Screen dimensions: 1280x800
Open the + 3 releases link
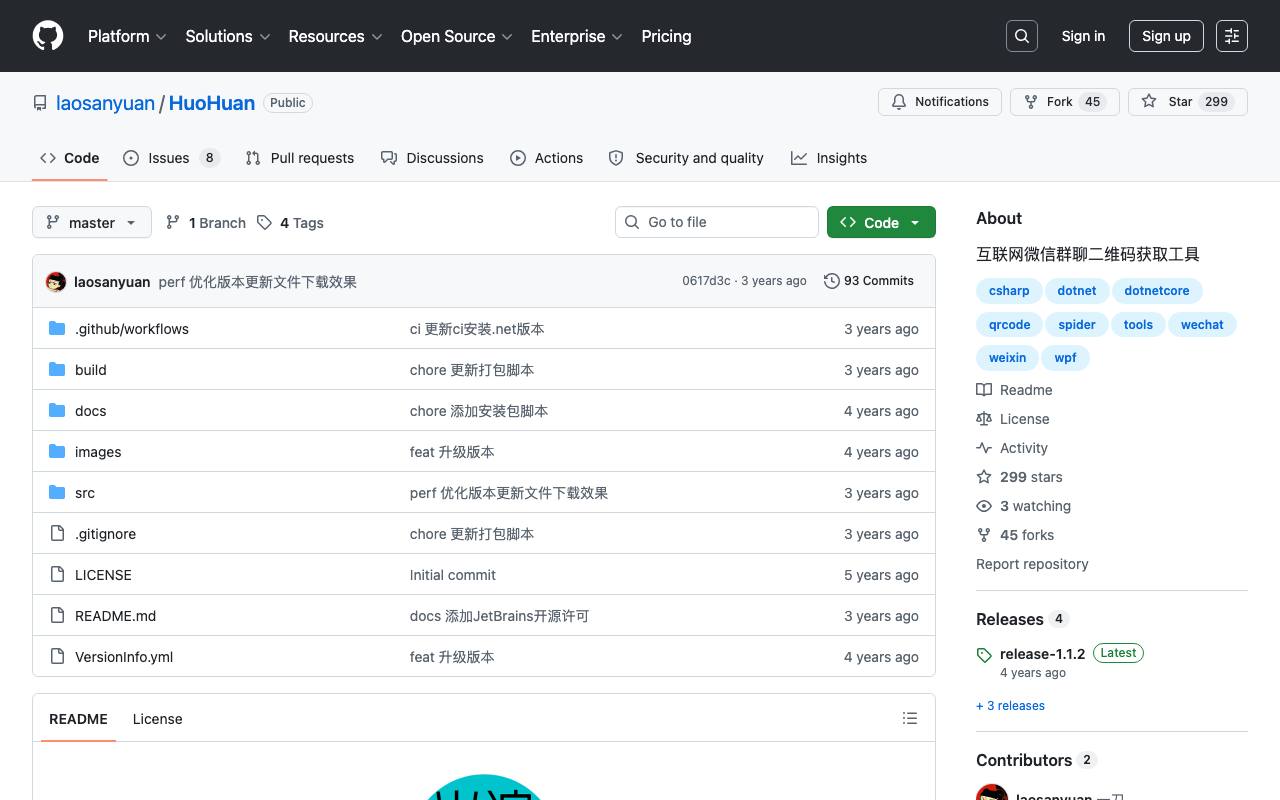point(1010,706)
